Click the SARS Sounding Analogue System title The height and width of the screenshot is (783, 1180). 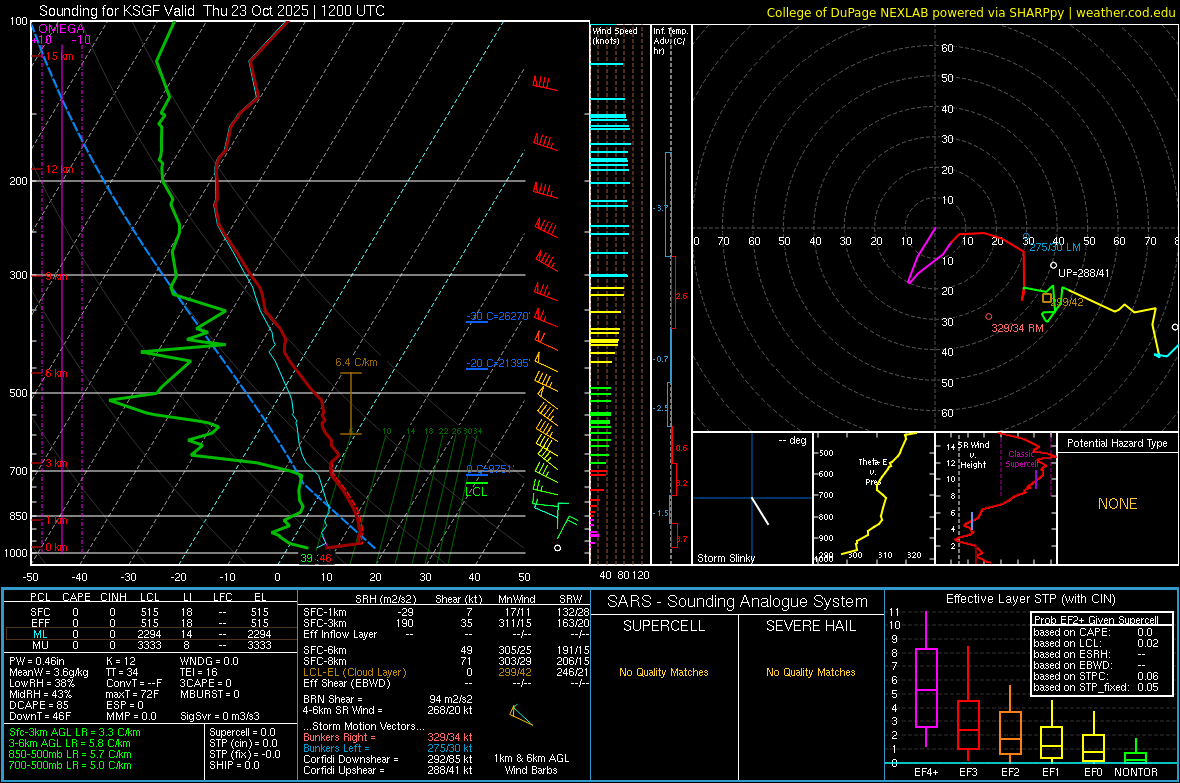click(737, 602)
